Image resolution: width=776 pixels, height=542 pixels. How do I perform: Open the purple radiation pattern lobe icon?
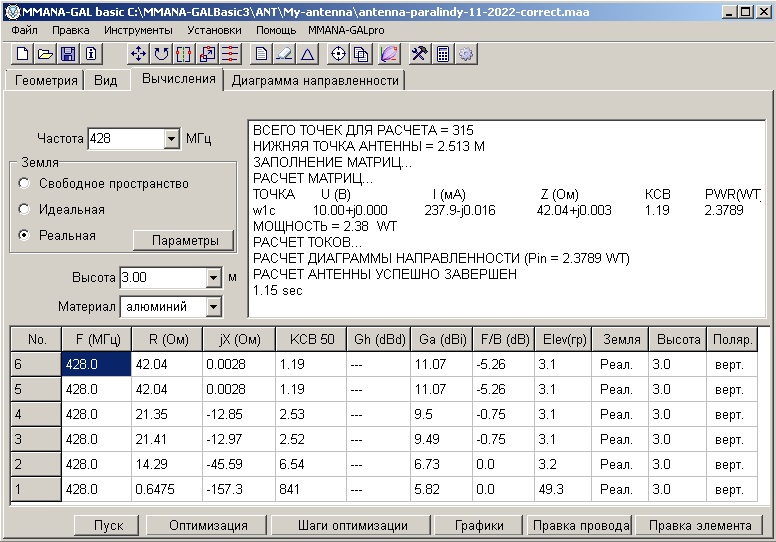point(389,53)
